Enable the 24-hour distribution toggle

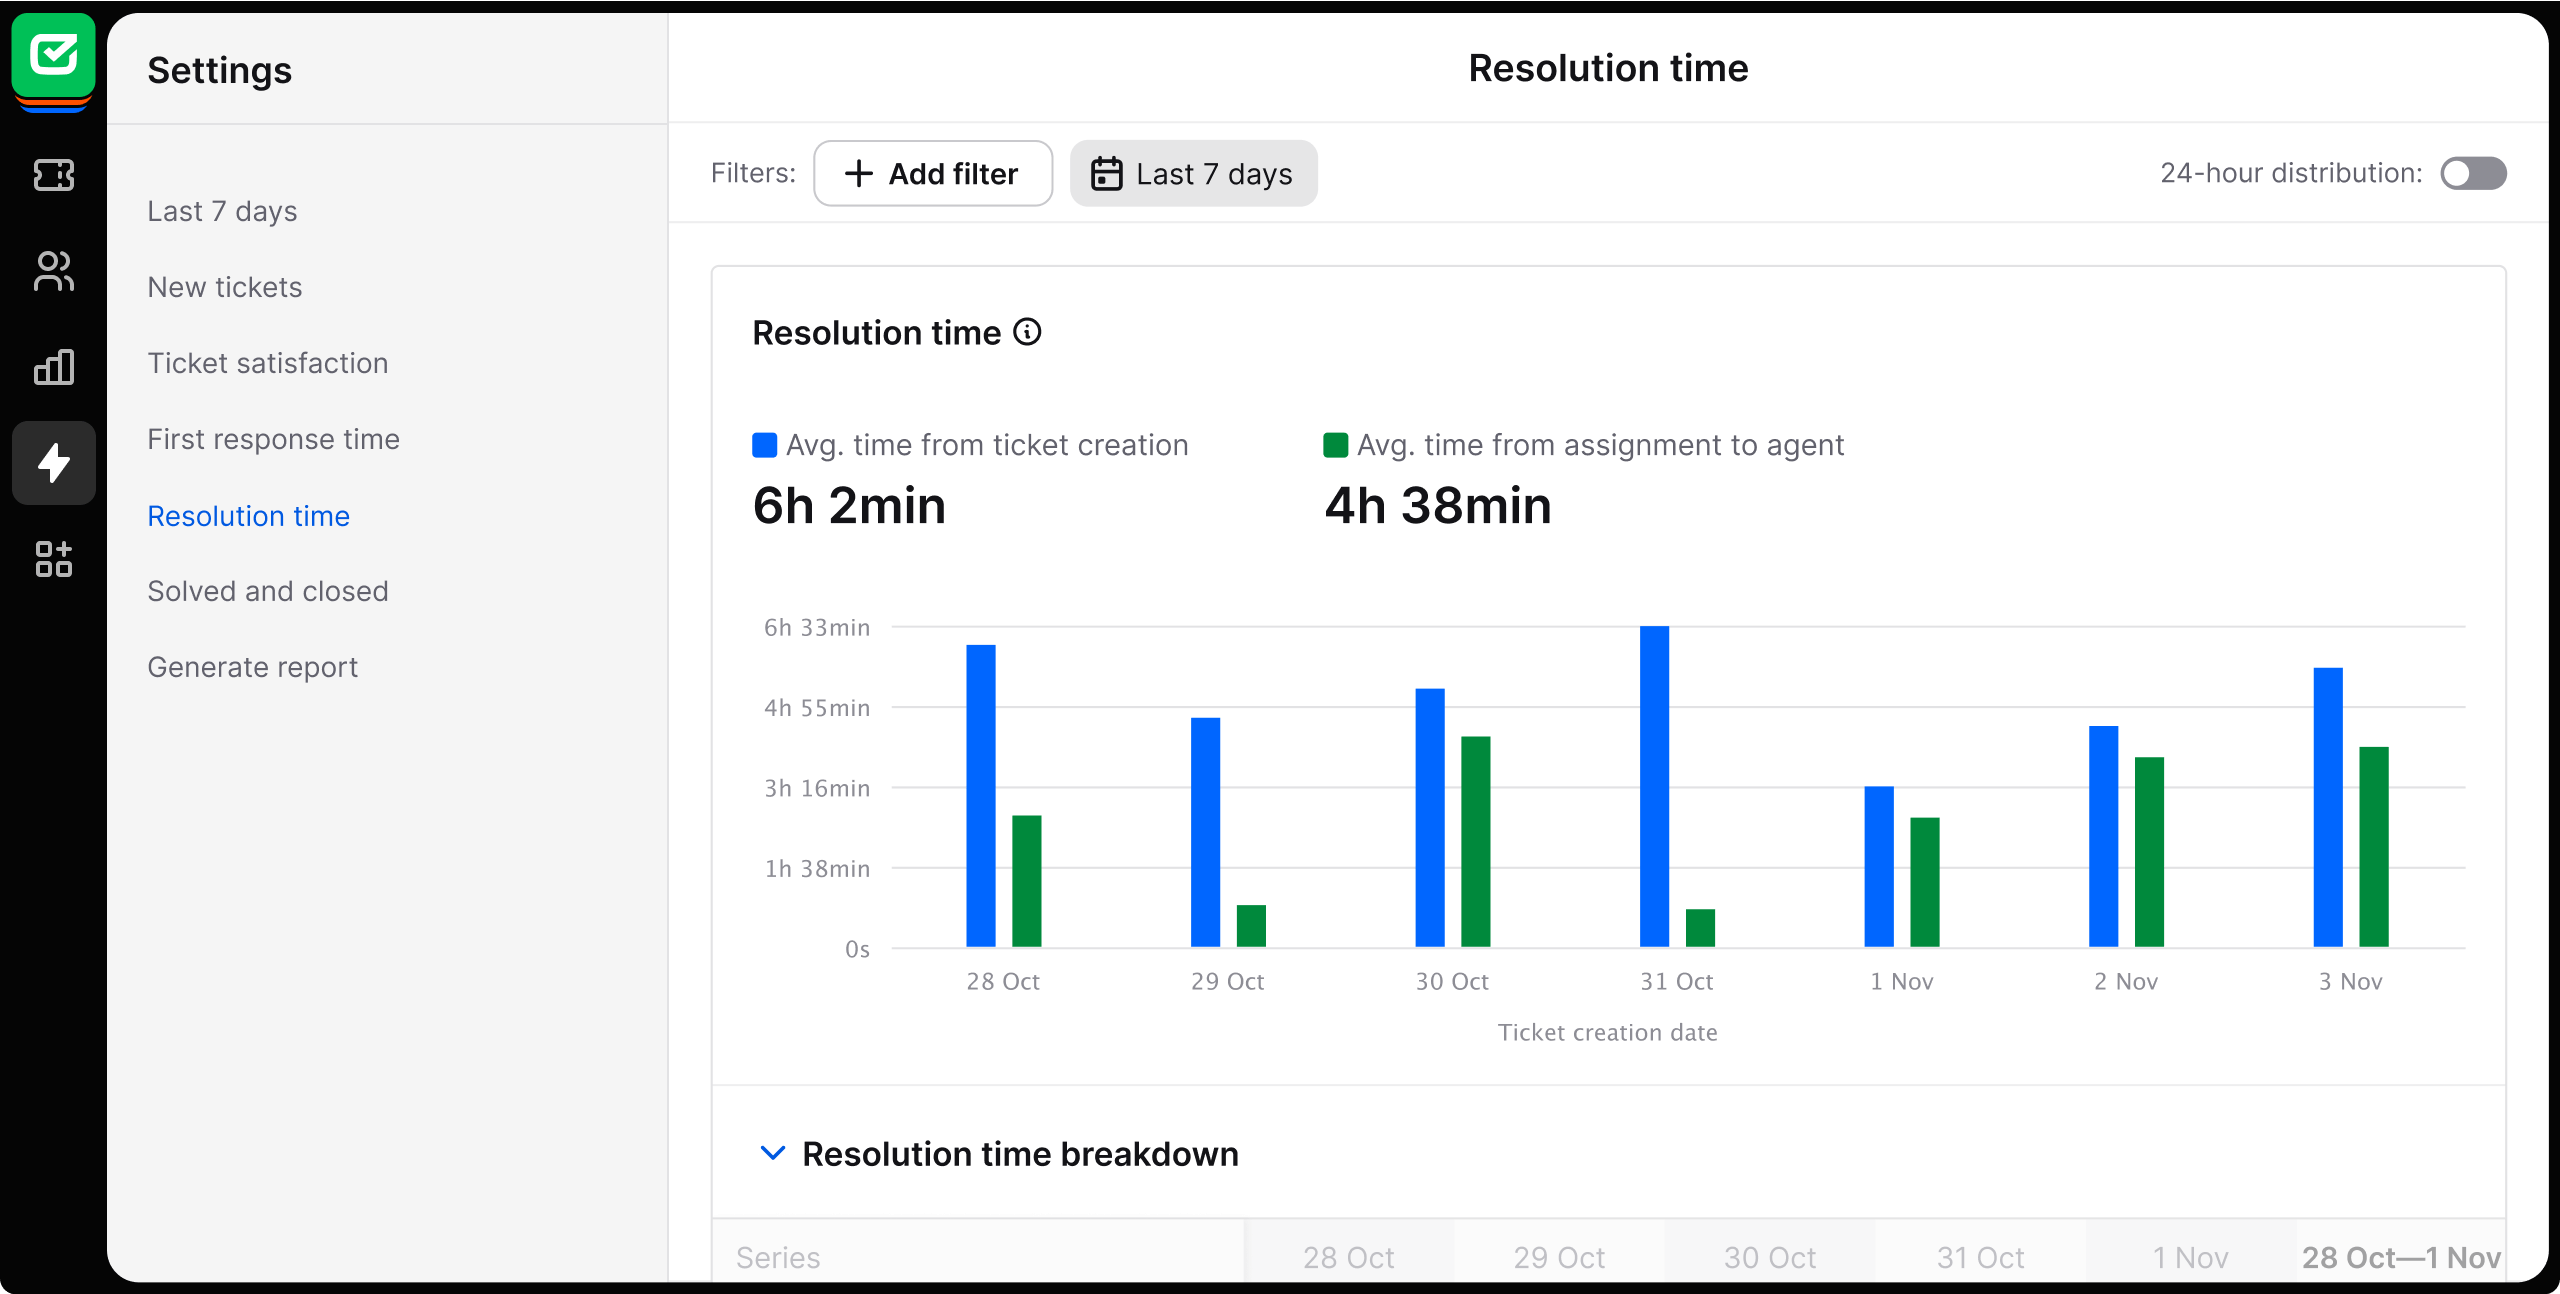(x=2473, y=173)
